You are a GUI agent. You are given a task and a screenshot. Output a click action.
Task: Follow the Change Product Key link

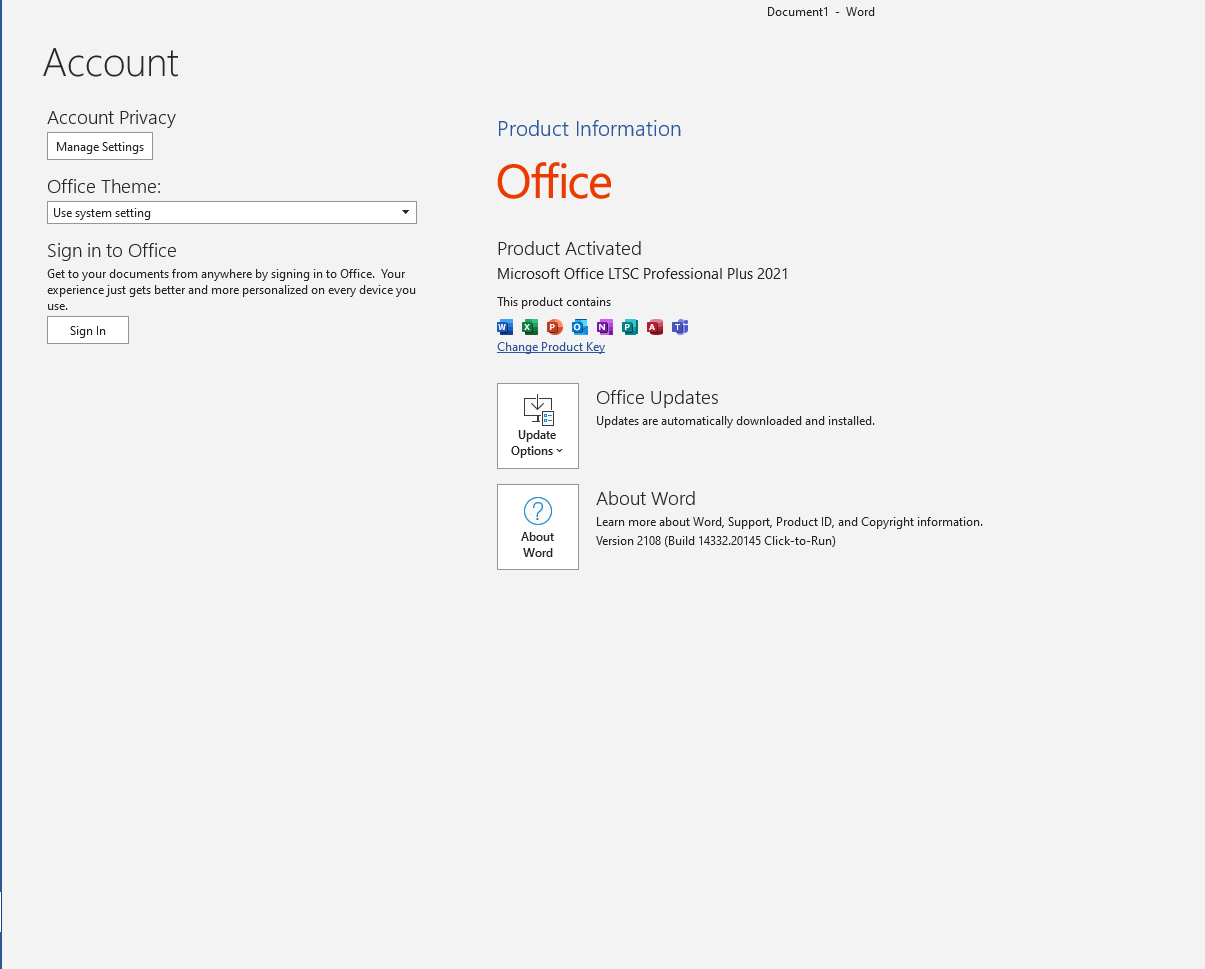click(551, 347)
